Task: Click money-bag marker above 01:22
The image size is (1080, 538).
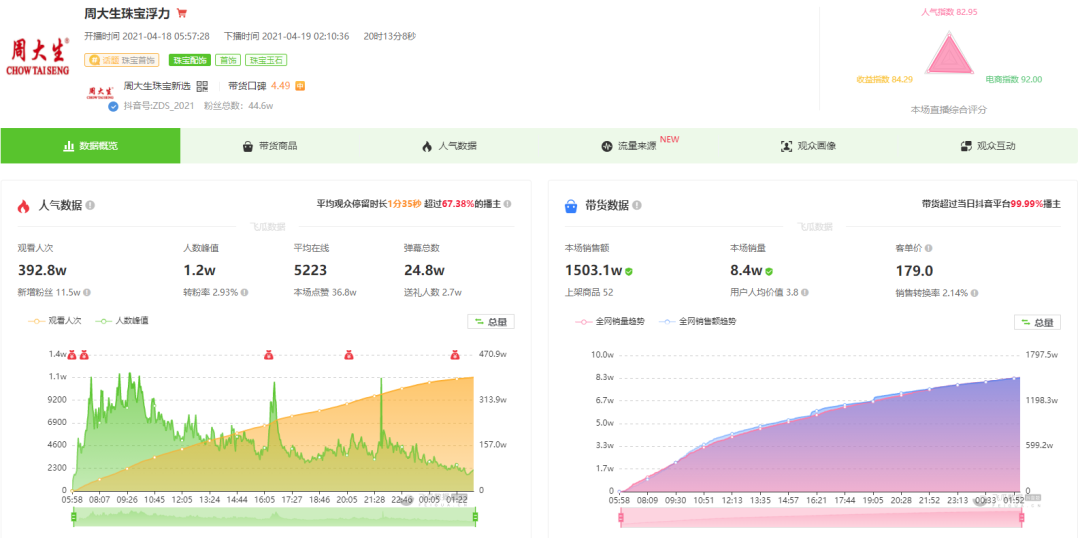Action: point(455,355)
